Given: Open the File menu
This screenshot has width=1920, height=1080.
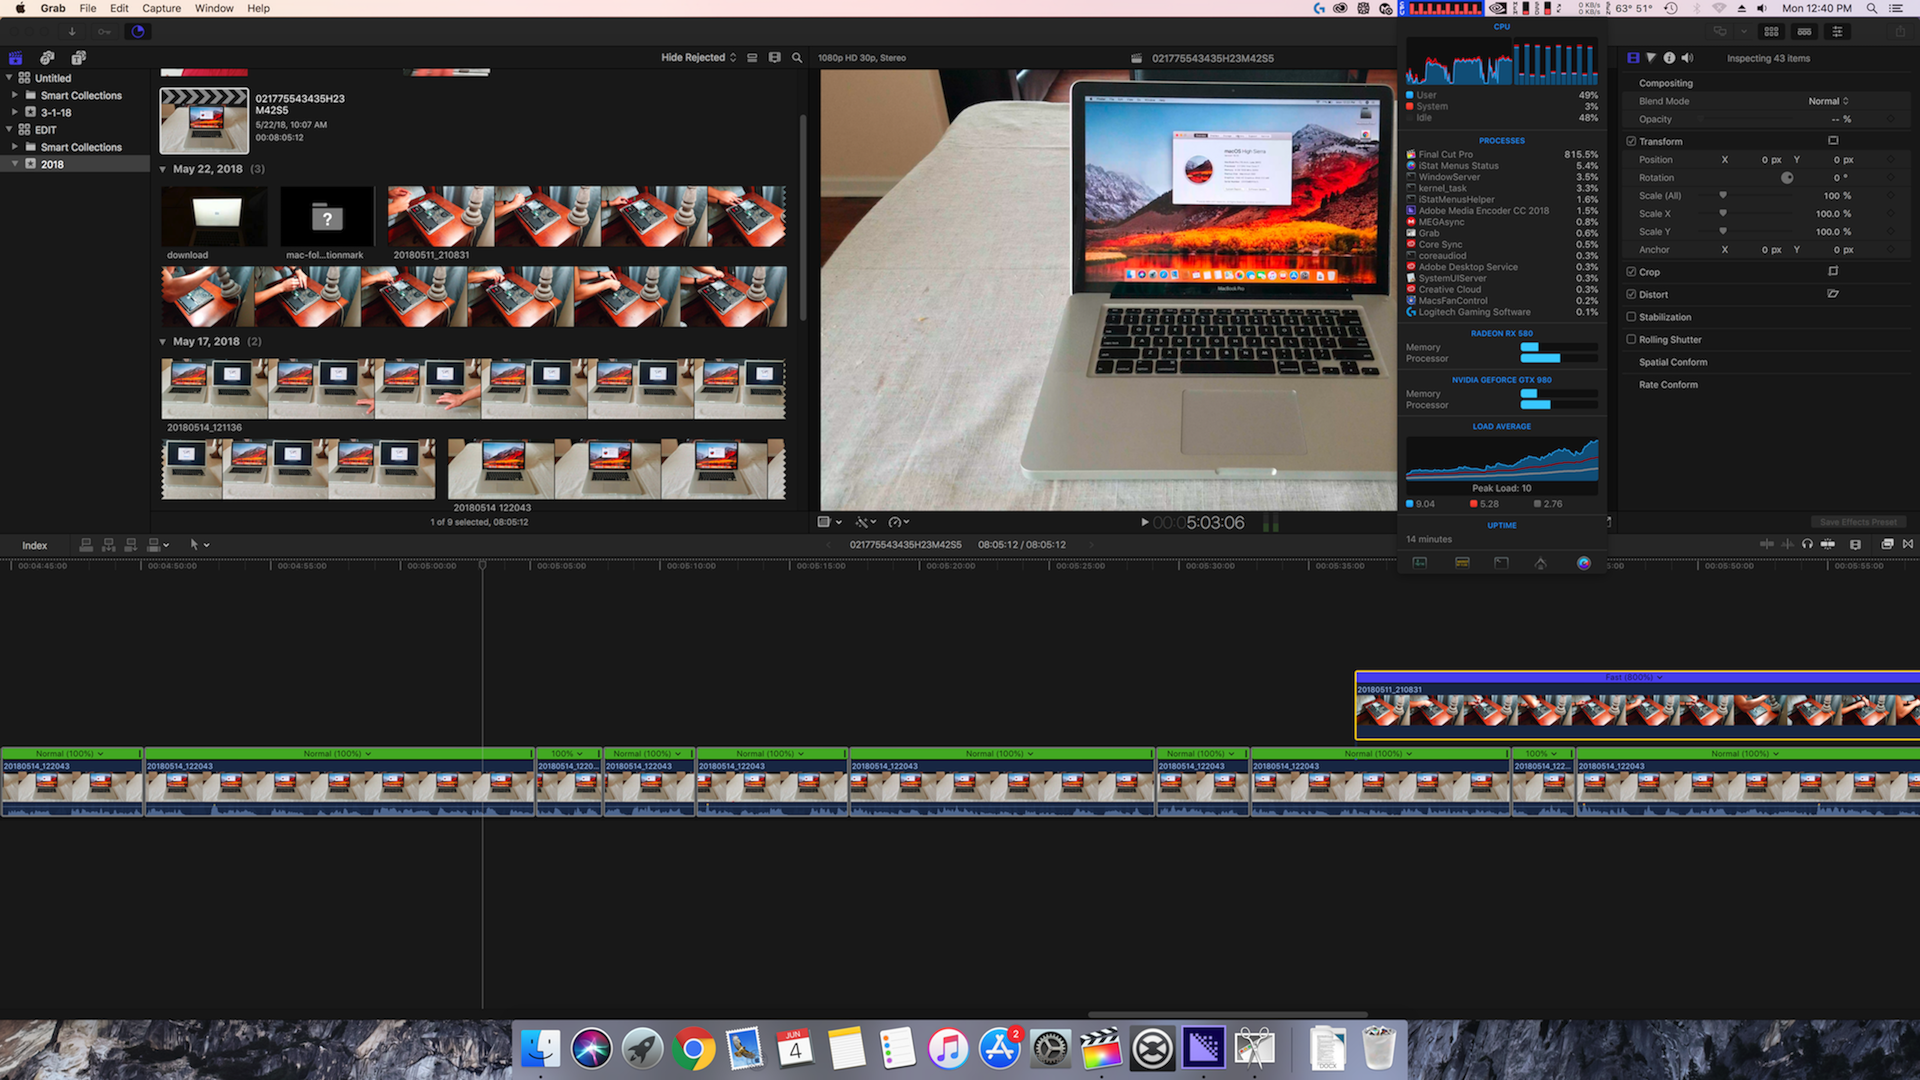Looking at the screenshot, I should point(88,8).
